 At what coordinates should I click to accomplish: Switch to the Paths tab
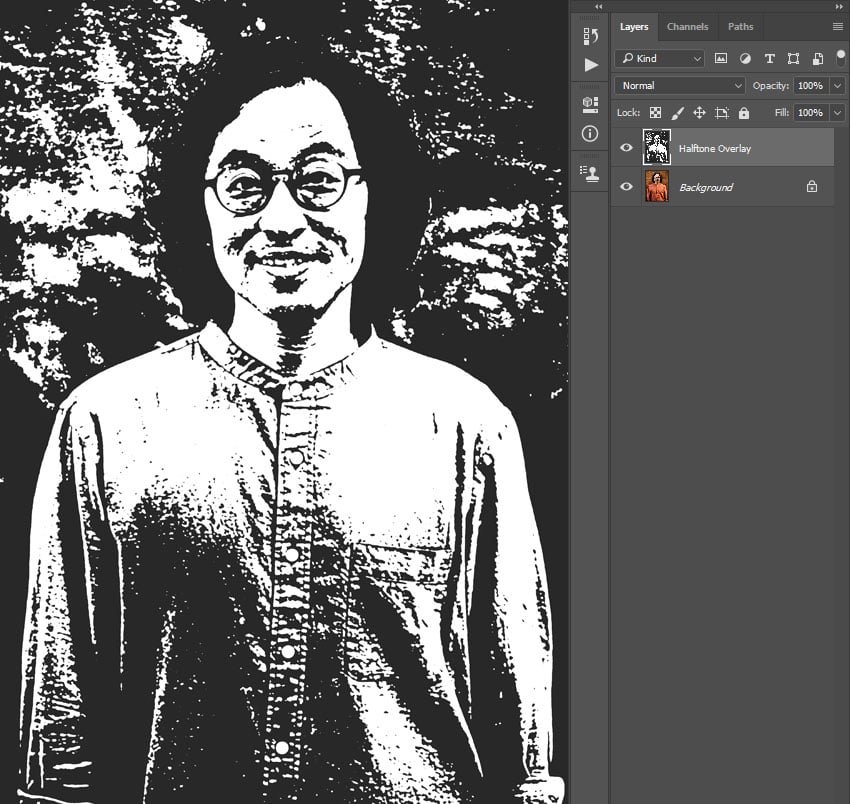[740, 27]
